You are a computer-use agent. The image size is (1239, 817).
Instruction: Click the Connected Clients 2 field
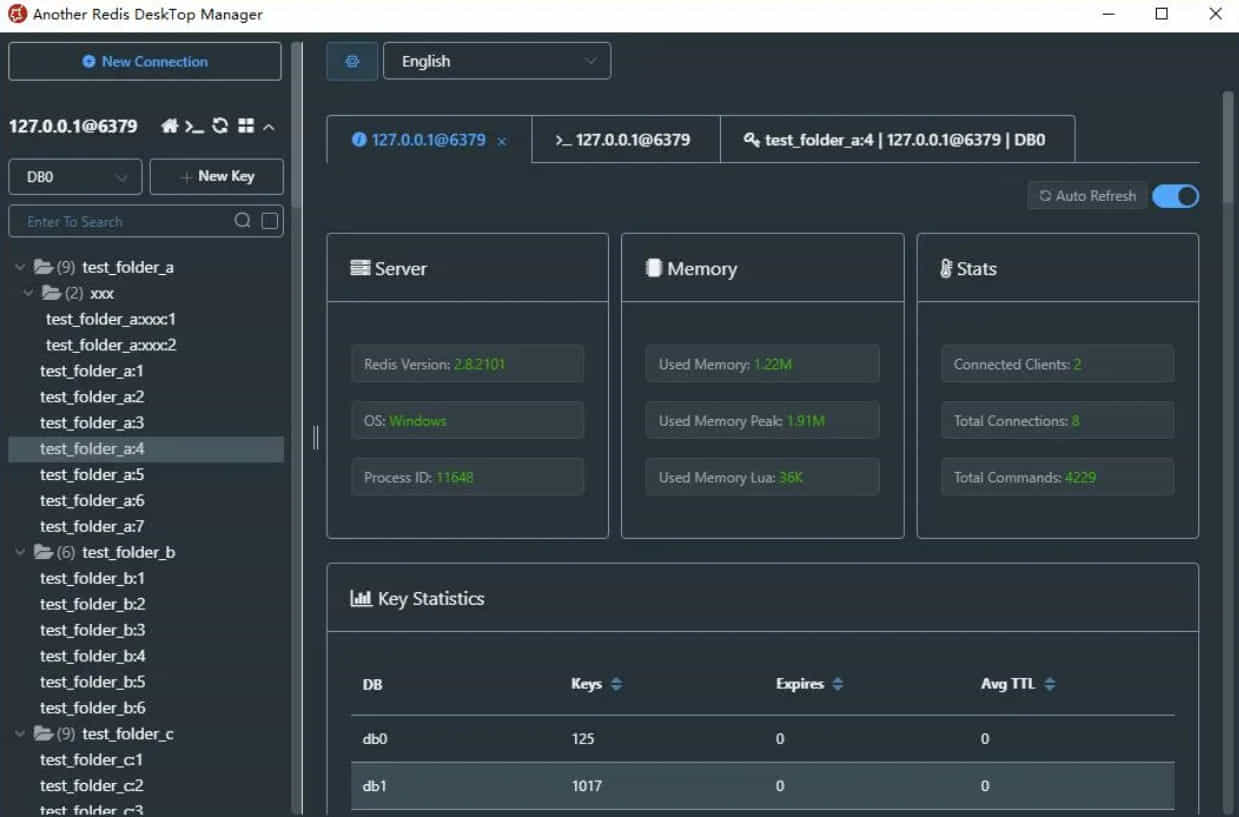point(1057,364)
